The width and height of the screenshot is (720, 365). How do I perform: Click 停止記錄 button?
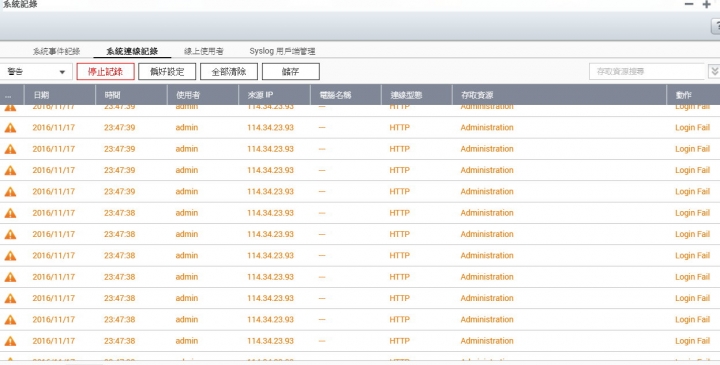(x=106, y=72)
